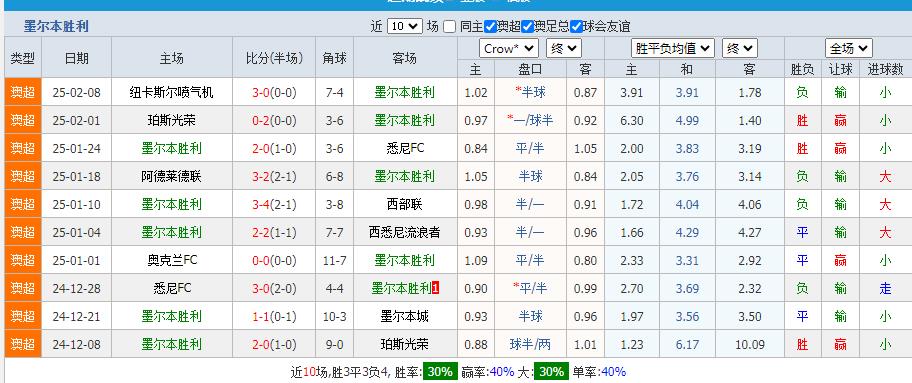Open the 0-2 score on 25-02-01

click(x=261, y=120)
